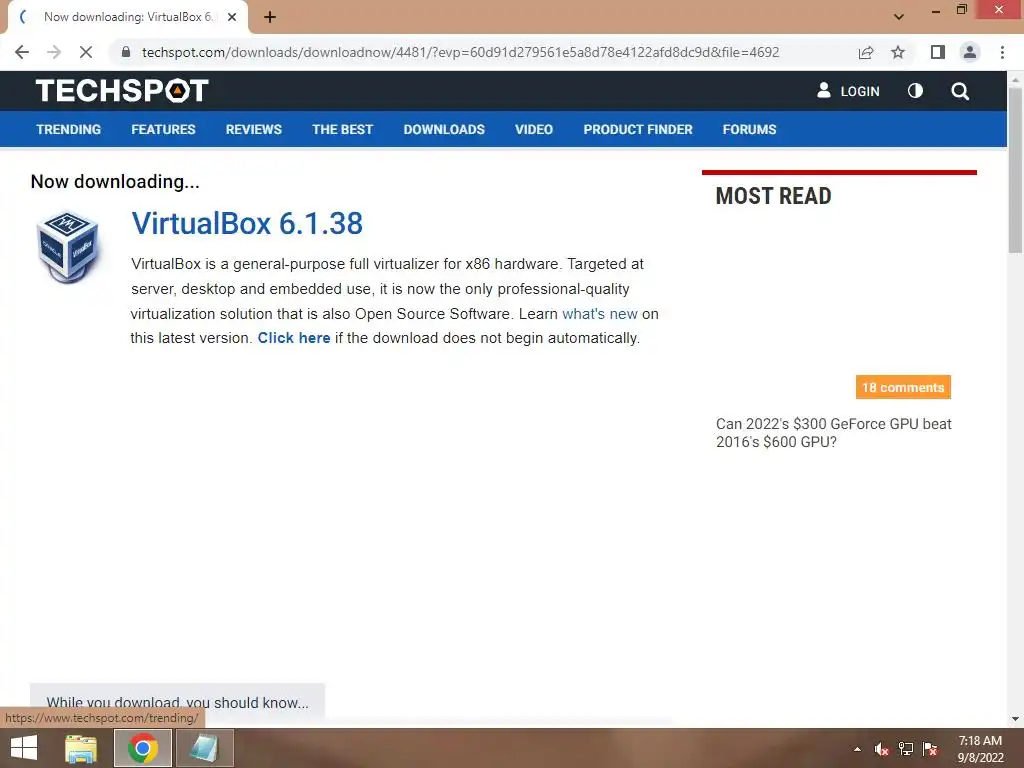Open a new tab with plus button
The height and width of the screenshot is (768, 1024).
point(270,17)
